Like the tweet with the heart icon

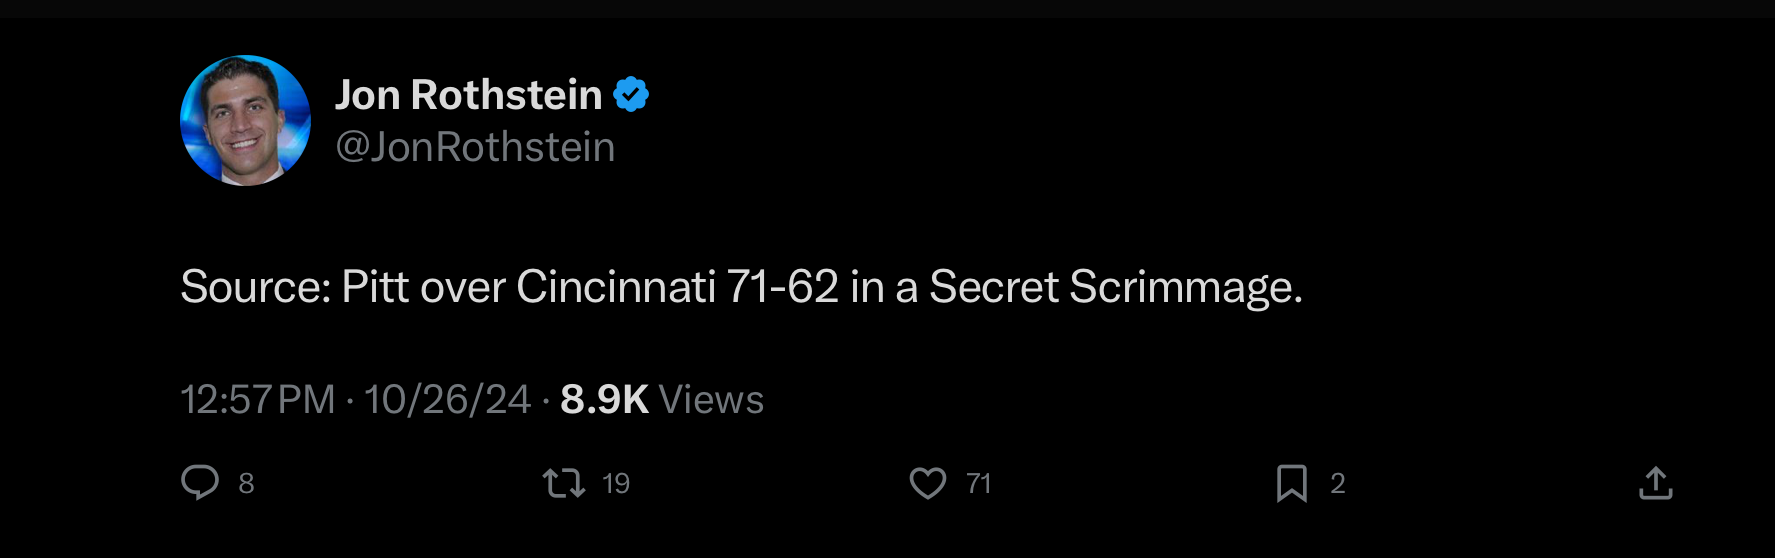[928, 484]
